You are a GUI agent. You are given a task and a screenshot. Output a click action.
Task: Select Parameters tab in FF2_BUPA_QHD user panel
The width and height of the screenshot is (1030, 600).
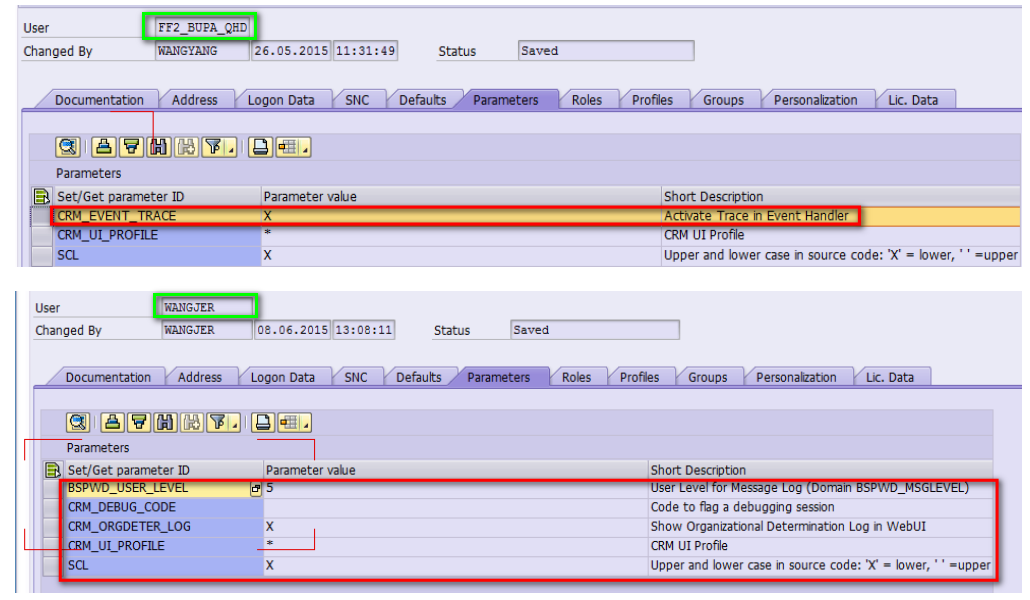point(505,100)
